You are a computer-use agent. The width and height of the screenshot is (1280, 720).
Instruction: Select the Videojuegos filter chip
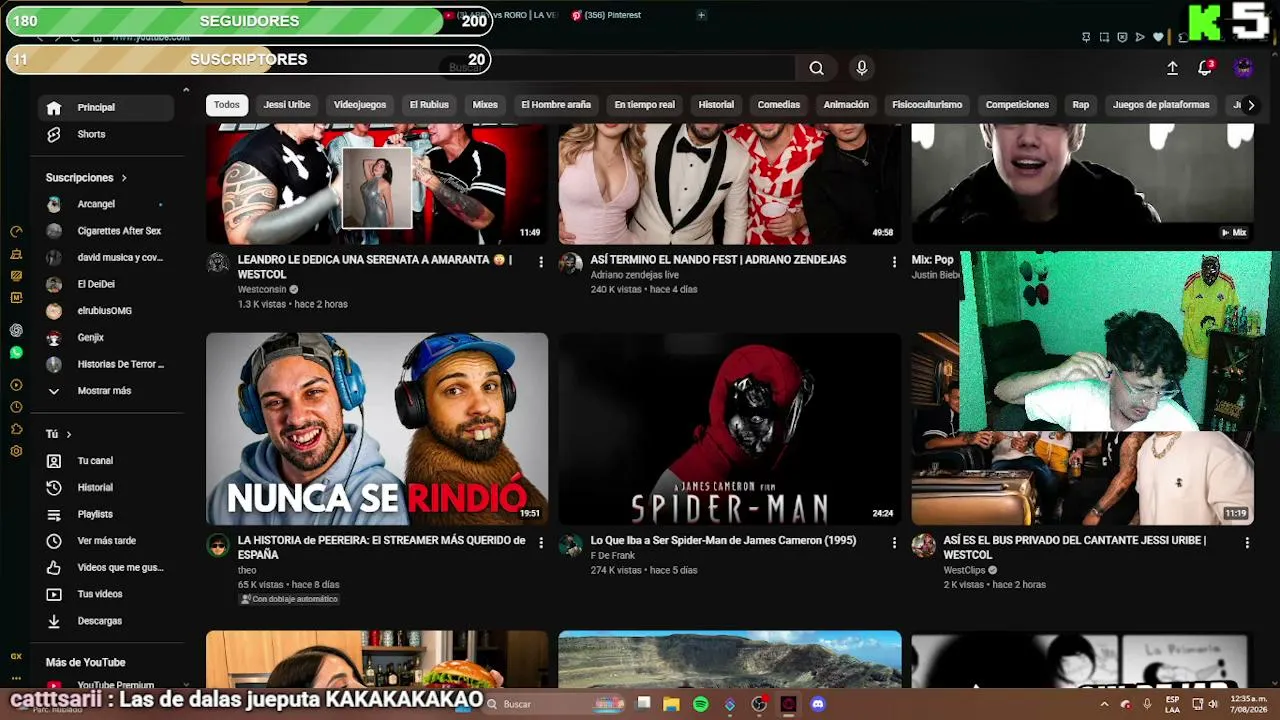click(360, 105)
